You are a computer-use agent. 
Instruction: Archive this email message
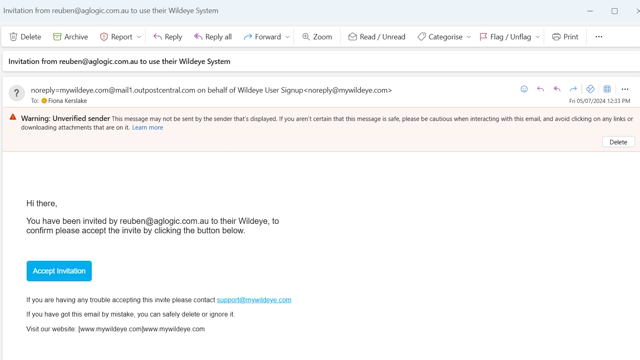[x=70, y=37]
